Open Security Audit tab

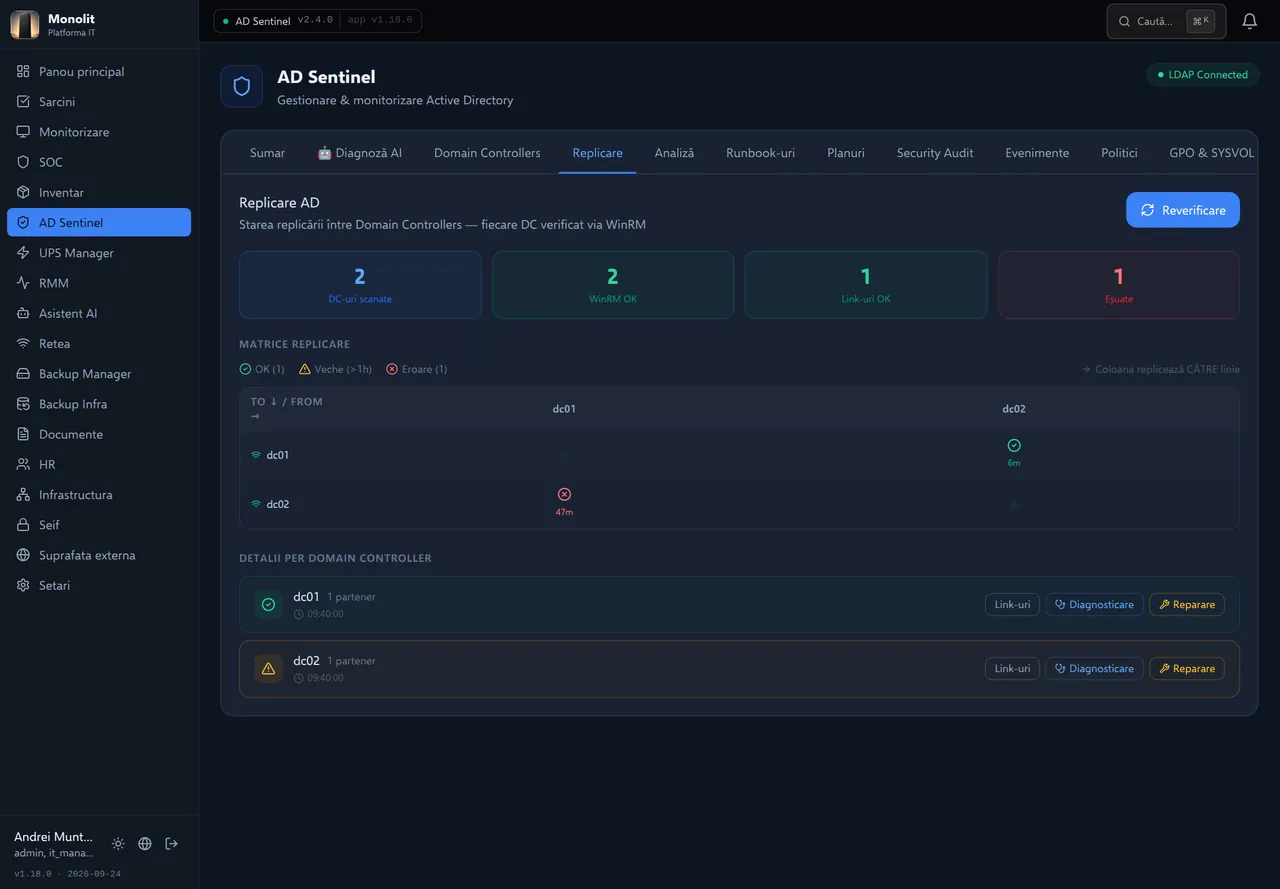935,153
